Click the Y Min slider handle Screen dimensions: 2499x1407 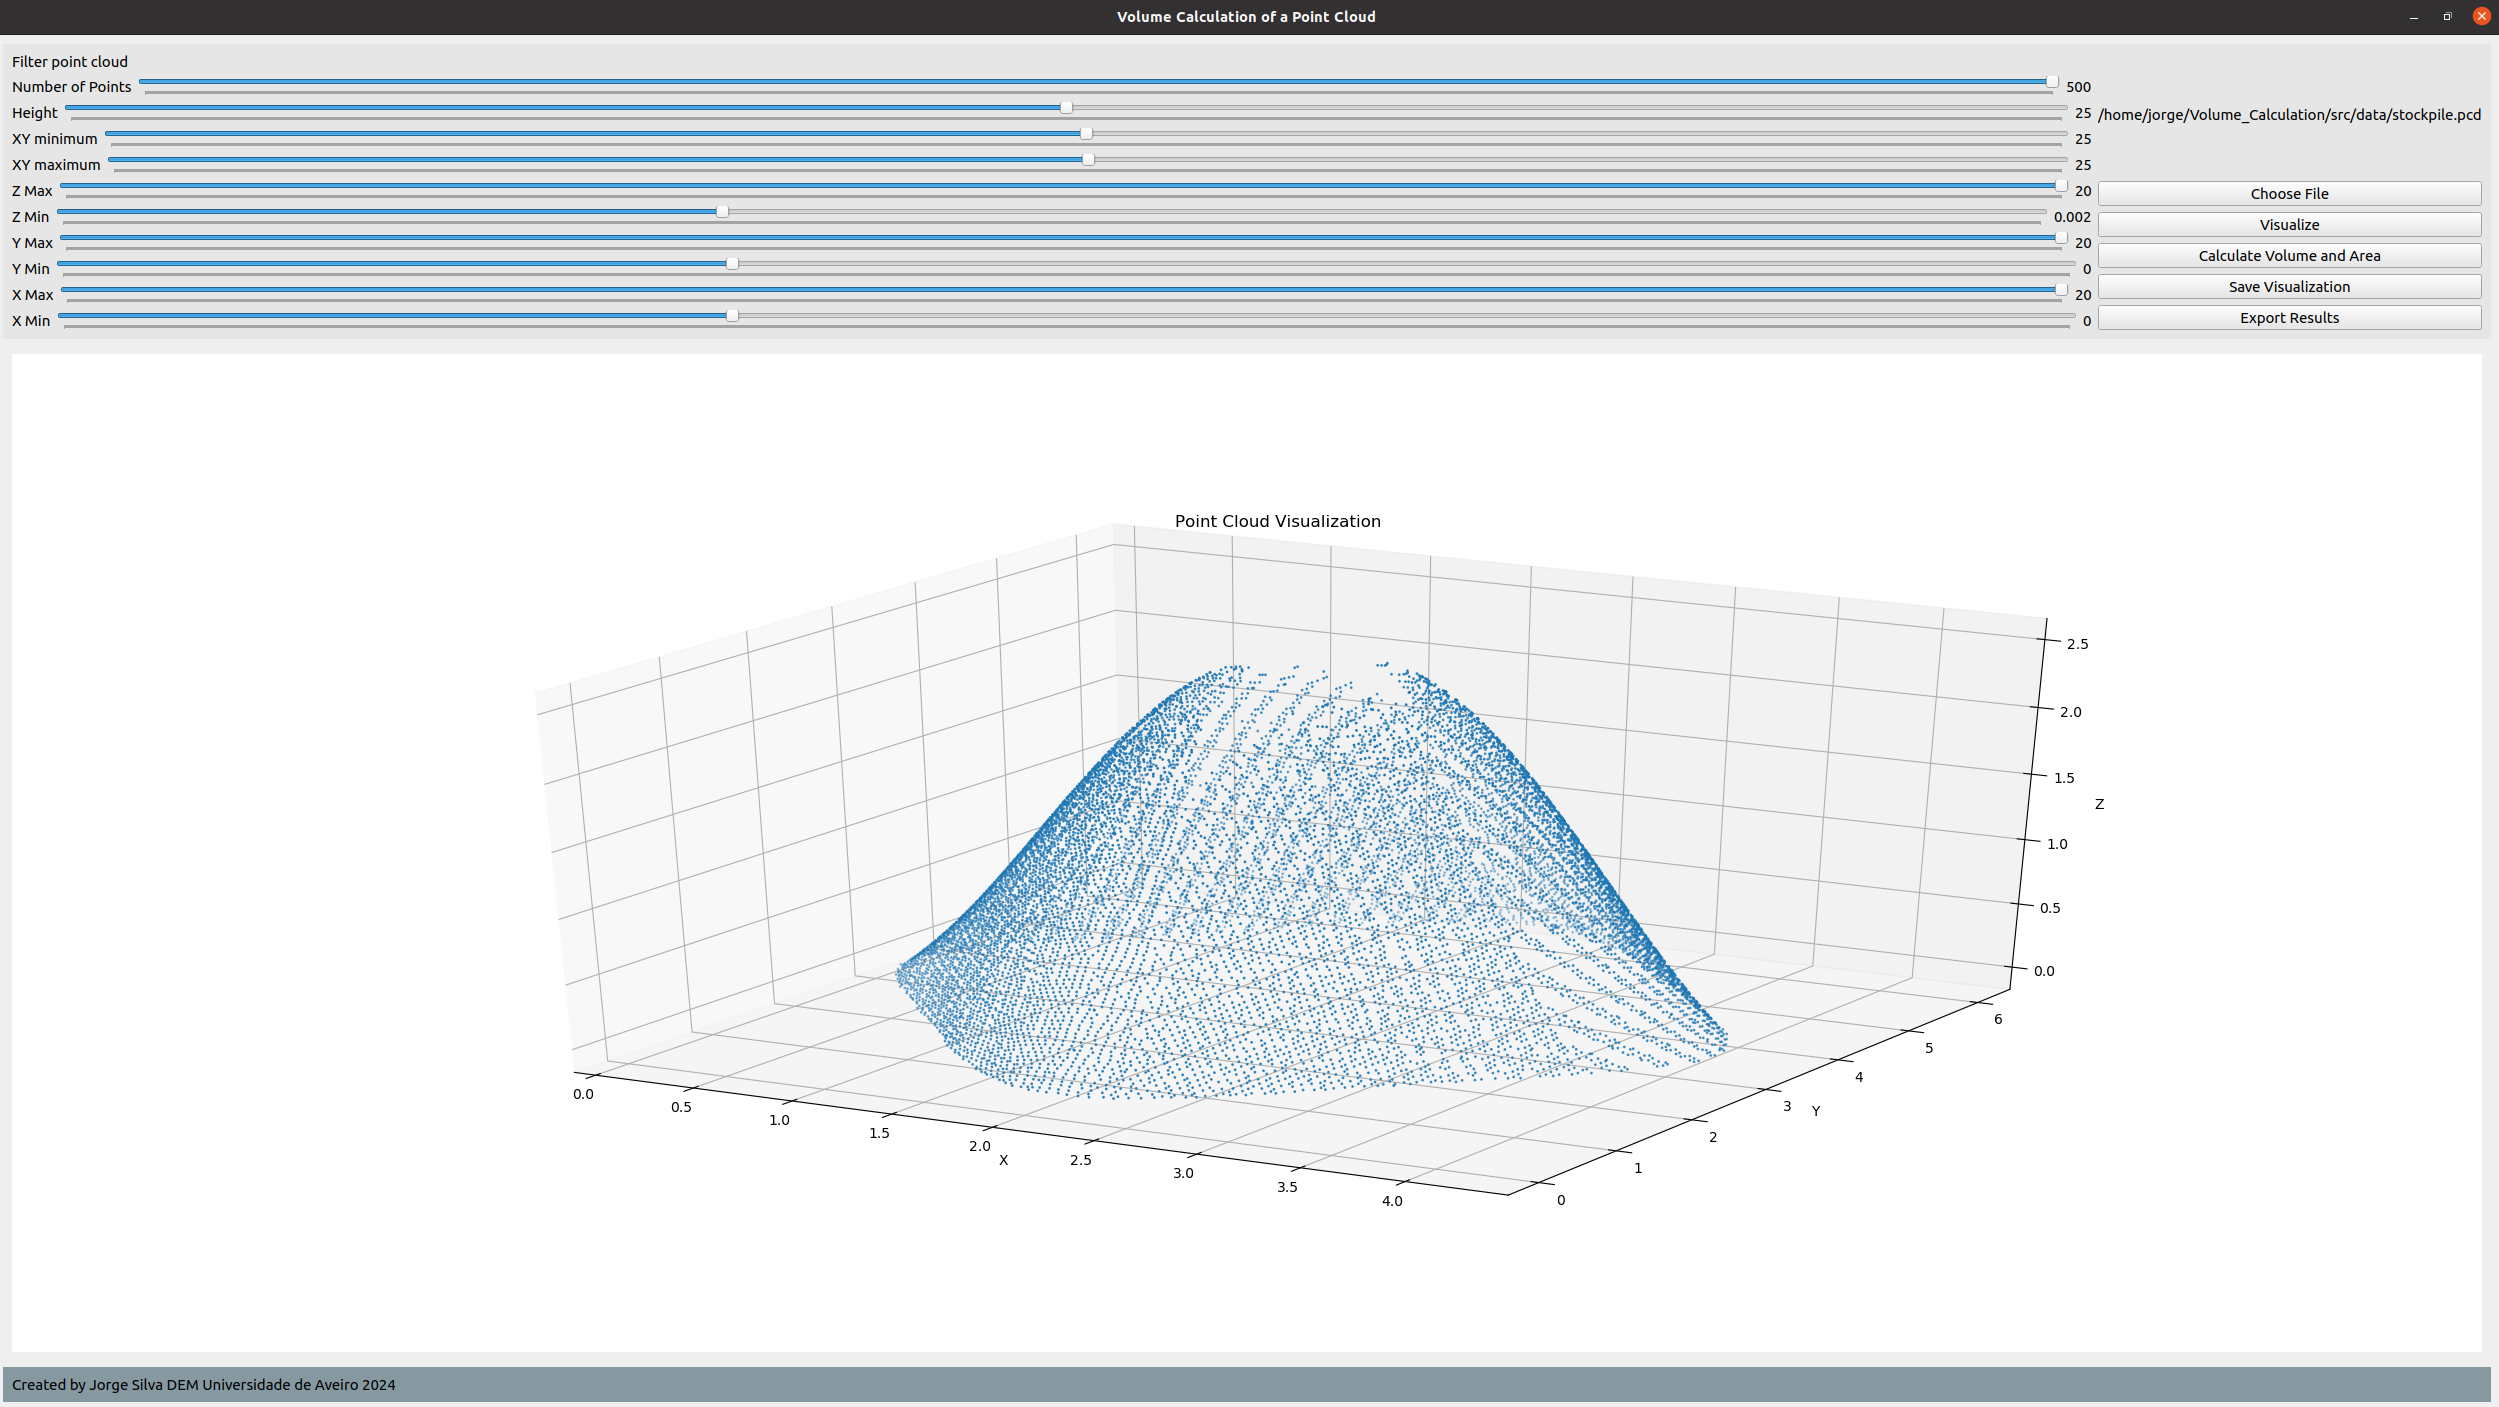[732, 264]
